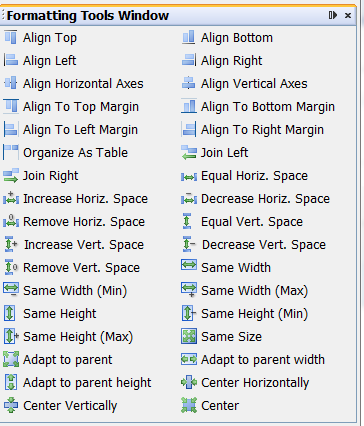Image resolution: width=364 pixels, height=426 pixels.
Task: Click the 'Align To Bottom Margin' label
Action: tap(268, 107)
